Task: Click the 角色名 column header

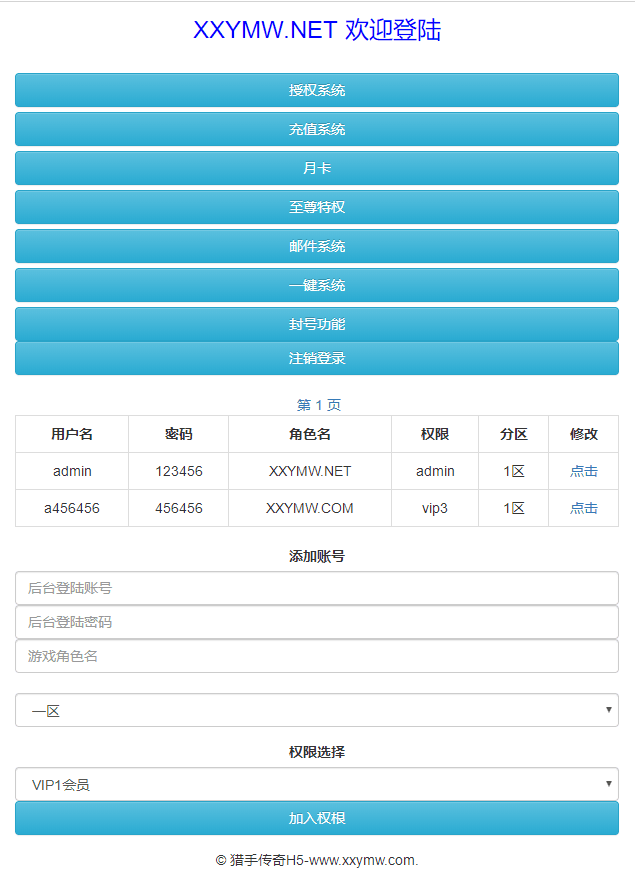Action: tap(310, 434)
